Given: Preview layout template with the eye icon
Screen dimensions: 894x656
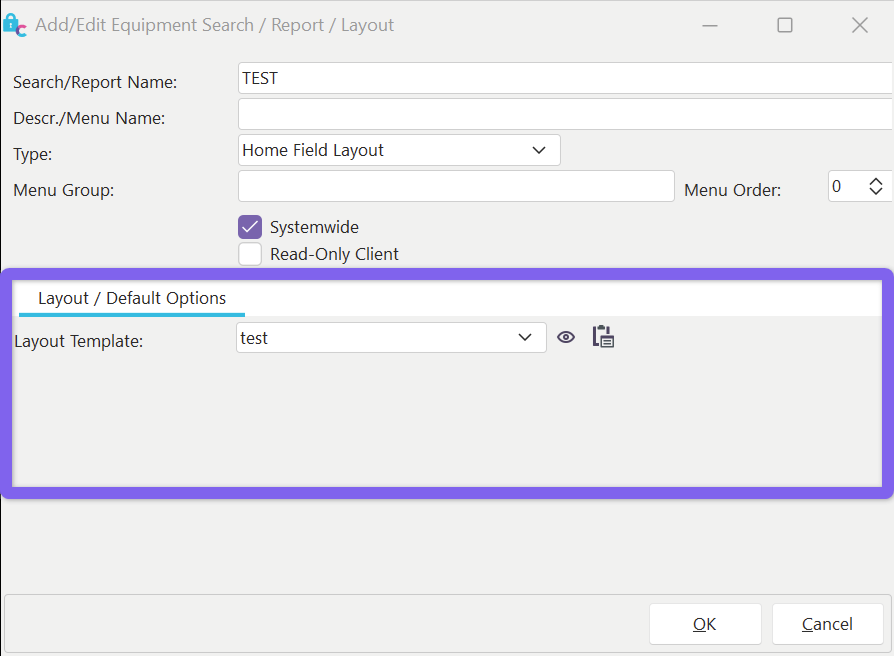Looking at the screenshot, I should coord(566,338).
